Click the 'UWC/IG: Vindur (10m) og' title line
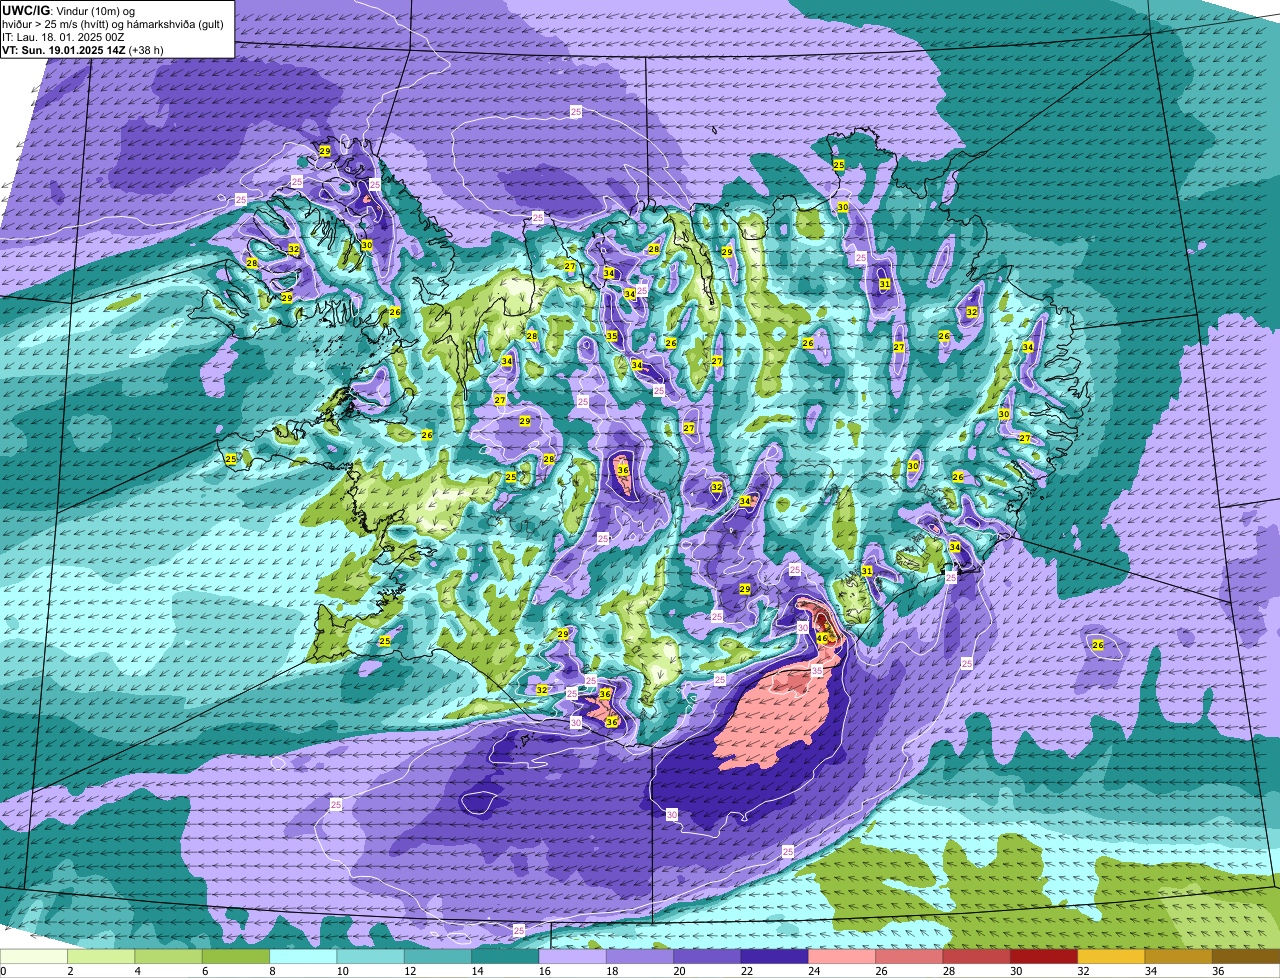1280x978 pixels. coord(68,10)
